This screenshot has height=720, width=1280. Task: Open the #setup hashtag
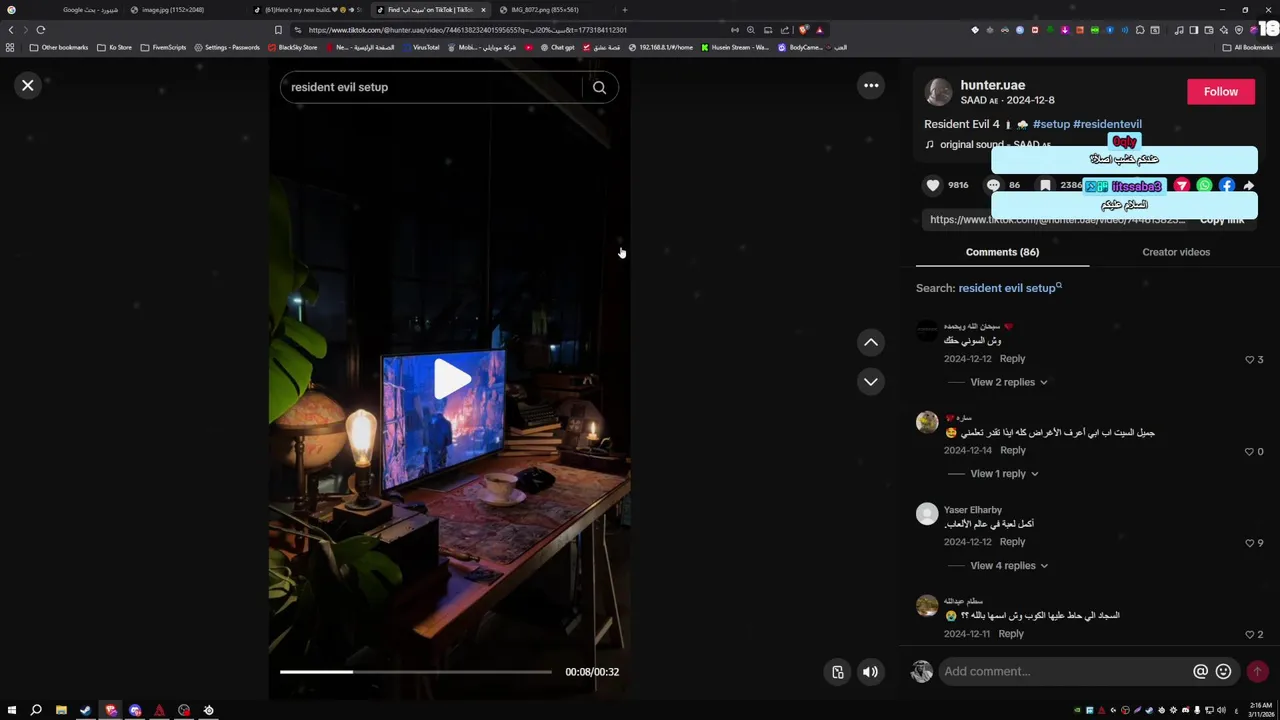click(x=1050, y=124)
